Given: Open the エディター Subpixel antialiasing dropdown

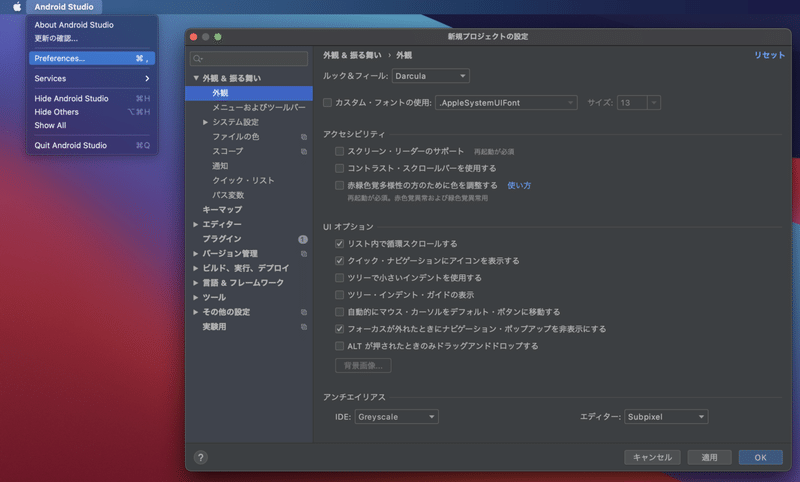Looking at the screenshot, I should click(x=666, y=417).
